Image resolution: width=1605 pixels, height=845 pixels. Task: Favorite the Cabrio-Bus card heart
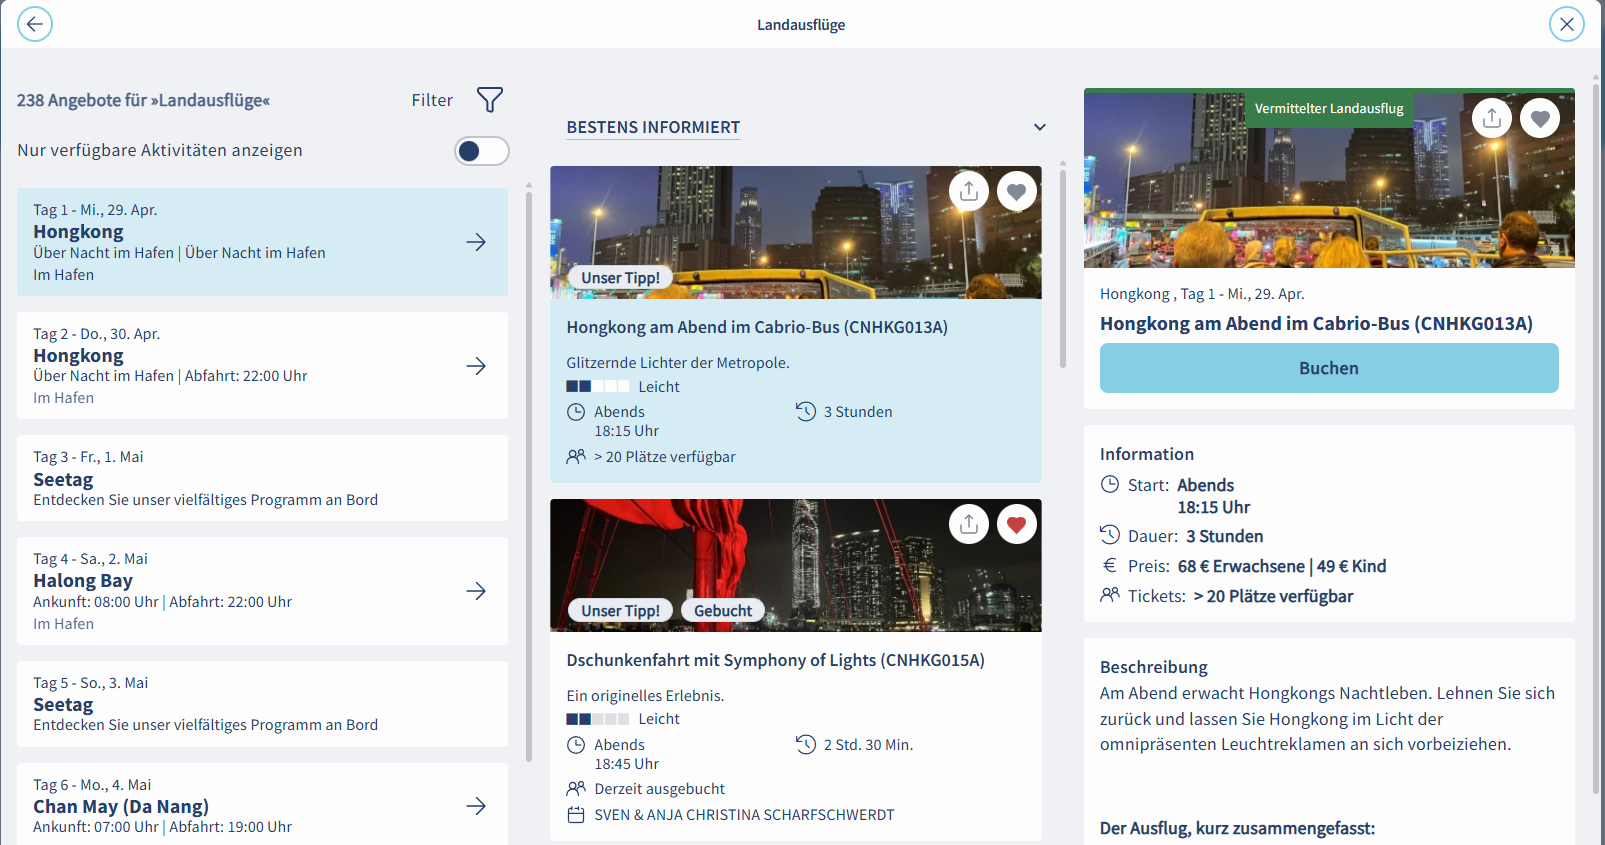1016,191
